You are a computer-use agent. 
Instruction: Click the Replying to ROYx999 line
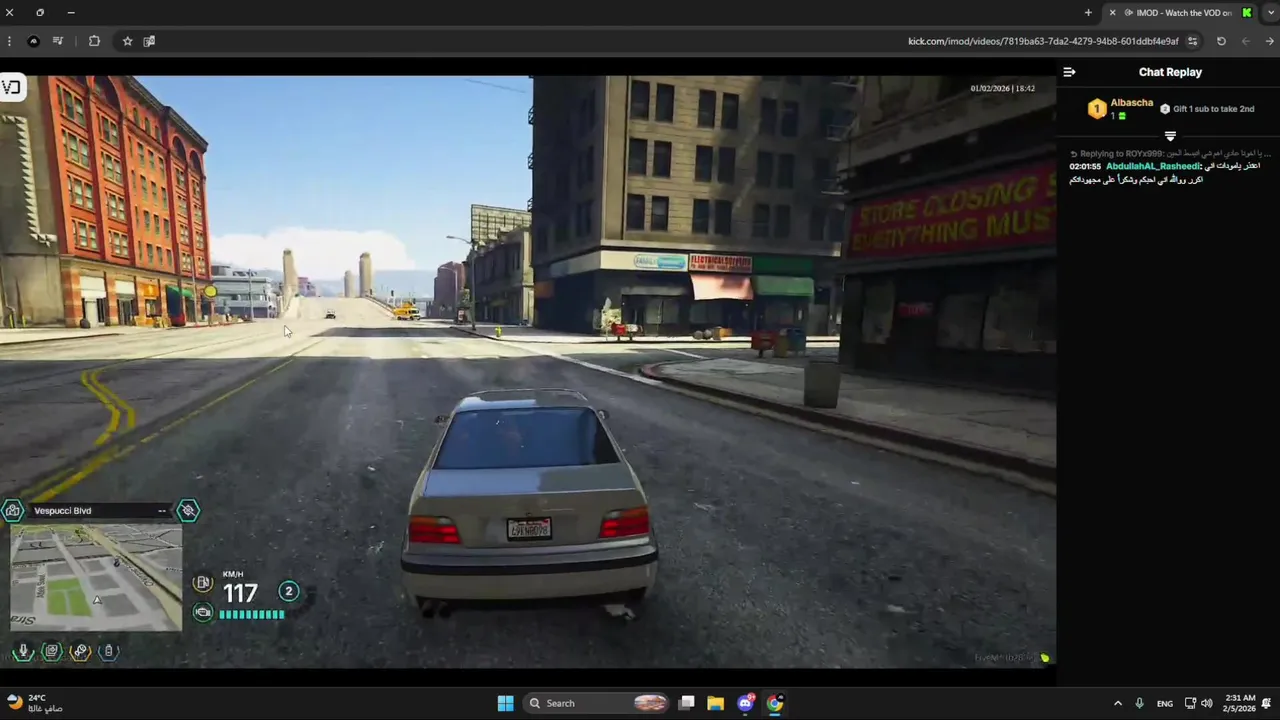(1170, 154)
